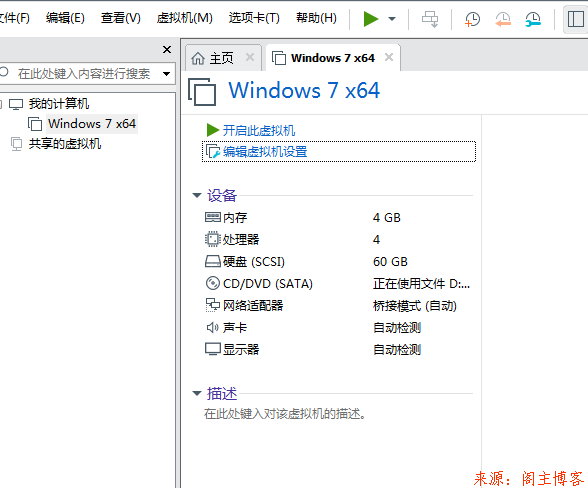
Task: Select Windows 7 x64 in the library tree
Action: pos(92,123)
